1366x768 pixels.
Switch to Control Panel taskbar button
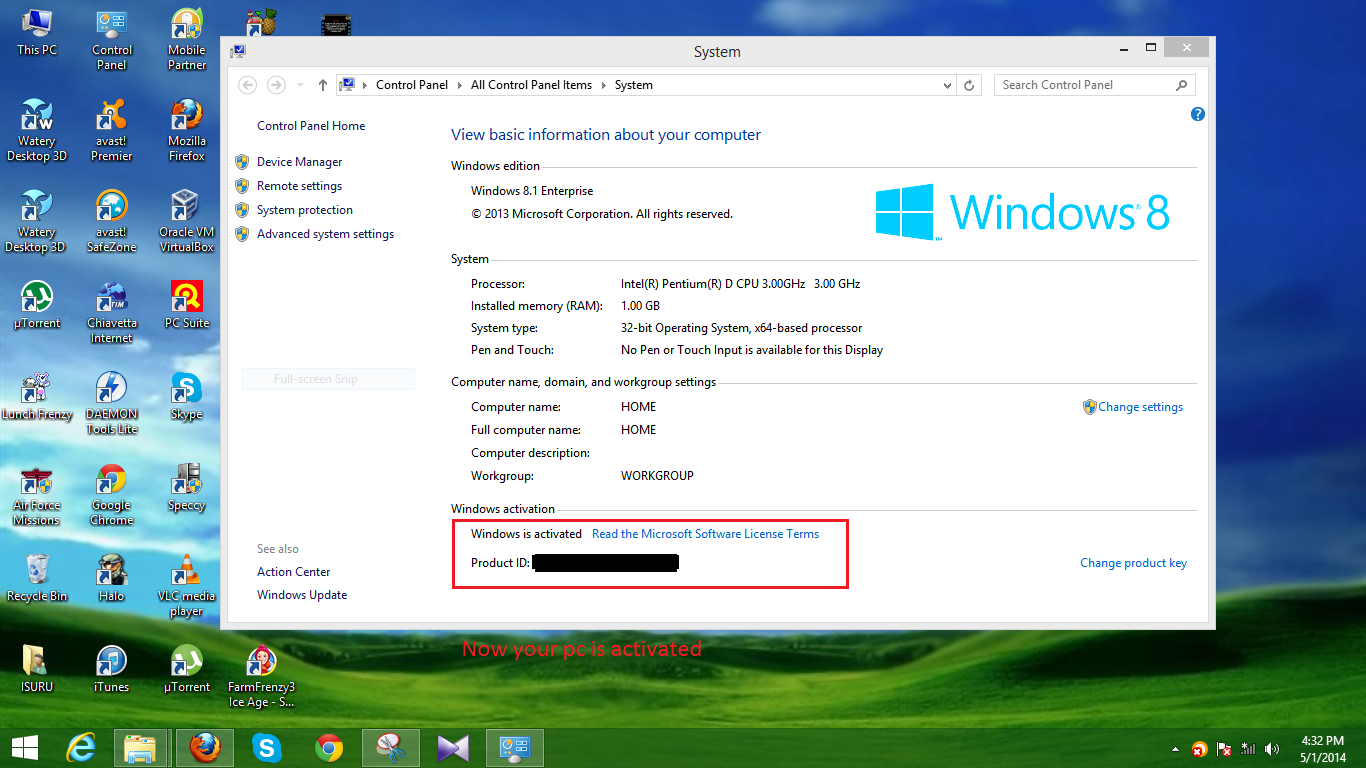(x=514, y=747)
